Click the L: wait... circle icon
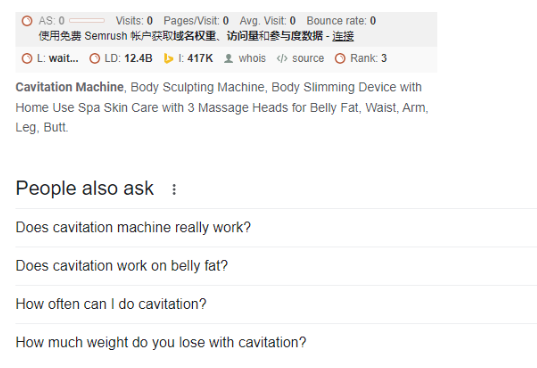The height and width of the screenshot is (368, 537). (27, 59)
